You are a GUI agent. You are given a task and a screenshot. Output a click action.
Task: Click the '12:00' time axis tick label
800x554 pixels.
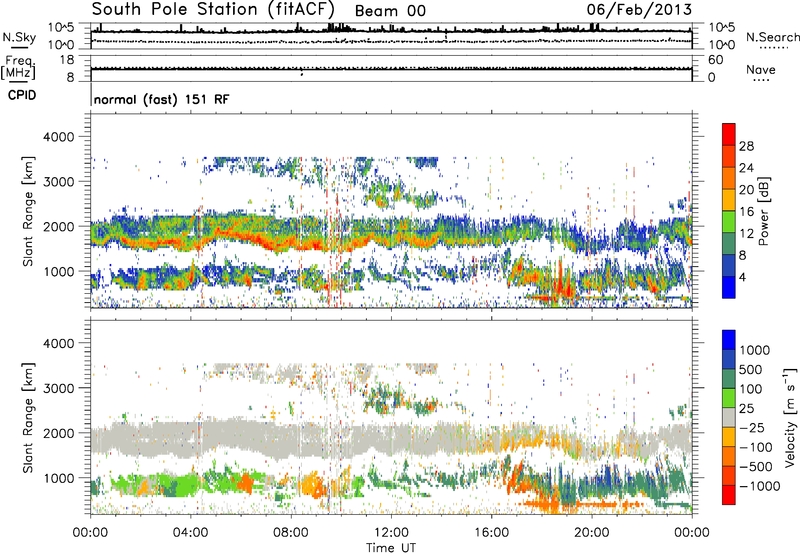[391, 533]
